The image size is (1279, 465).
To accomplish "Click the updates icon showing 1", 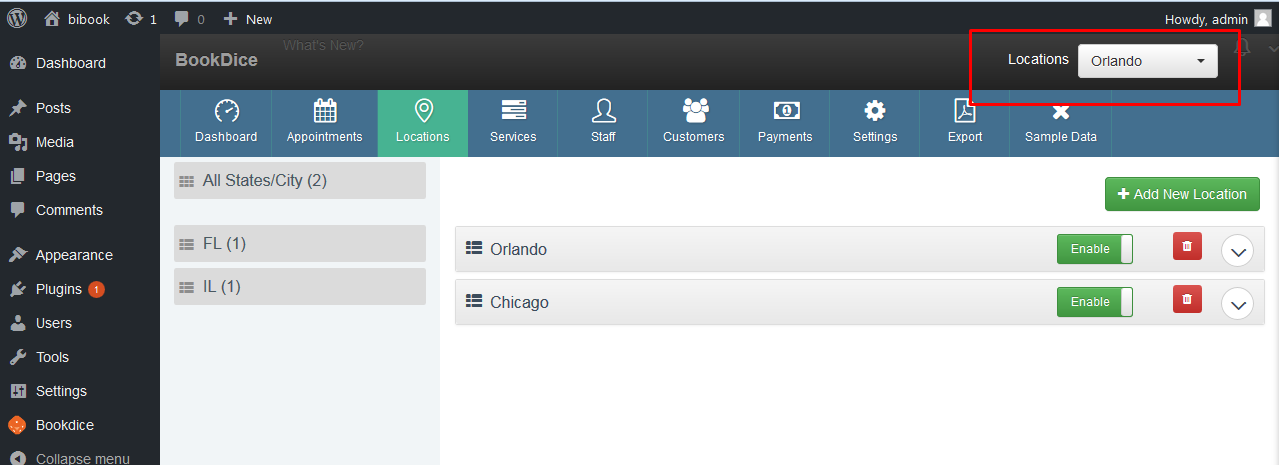I will click(x=141, y=19).
